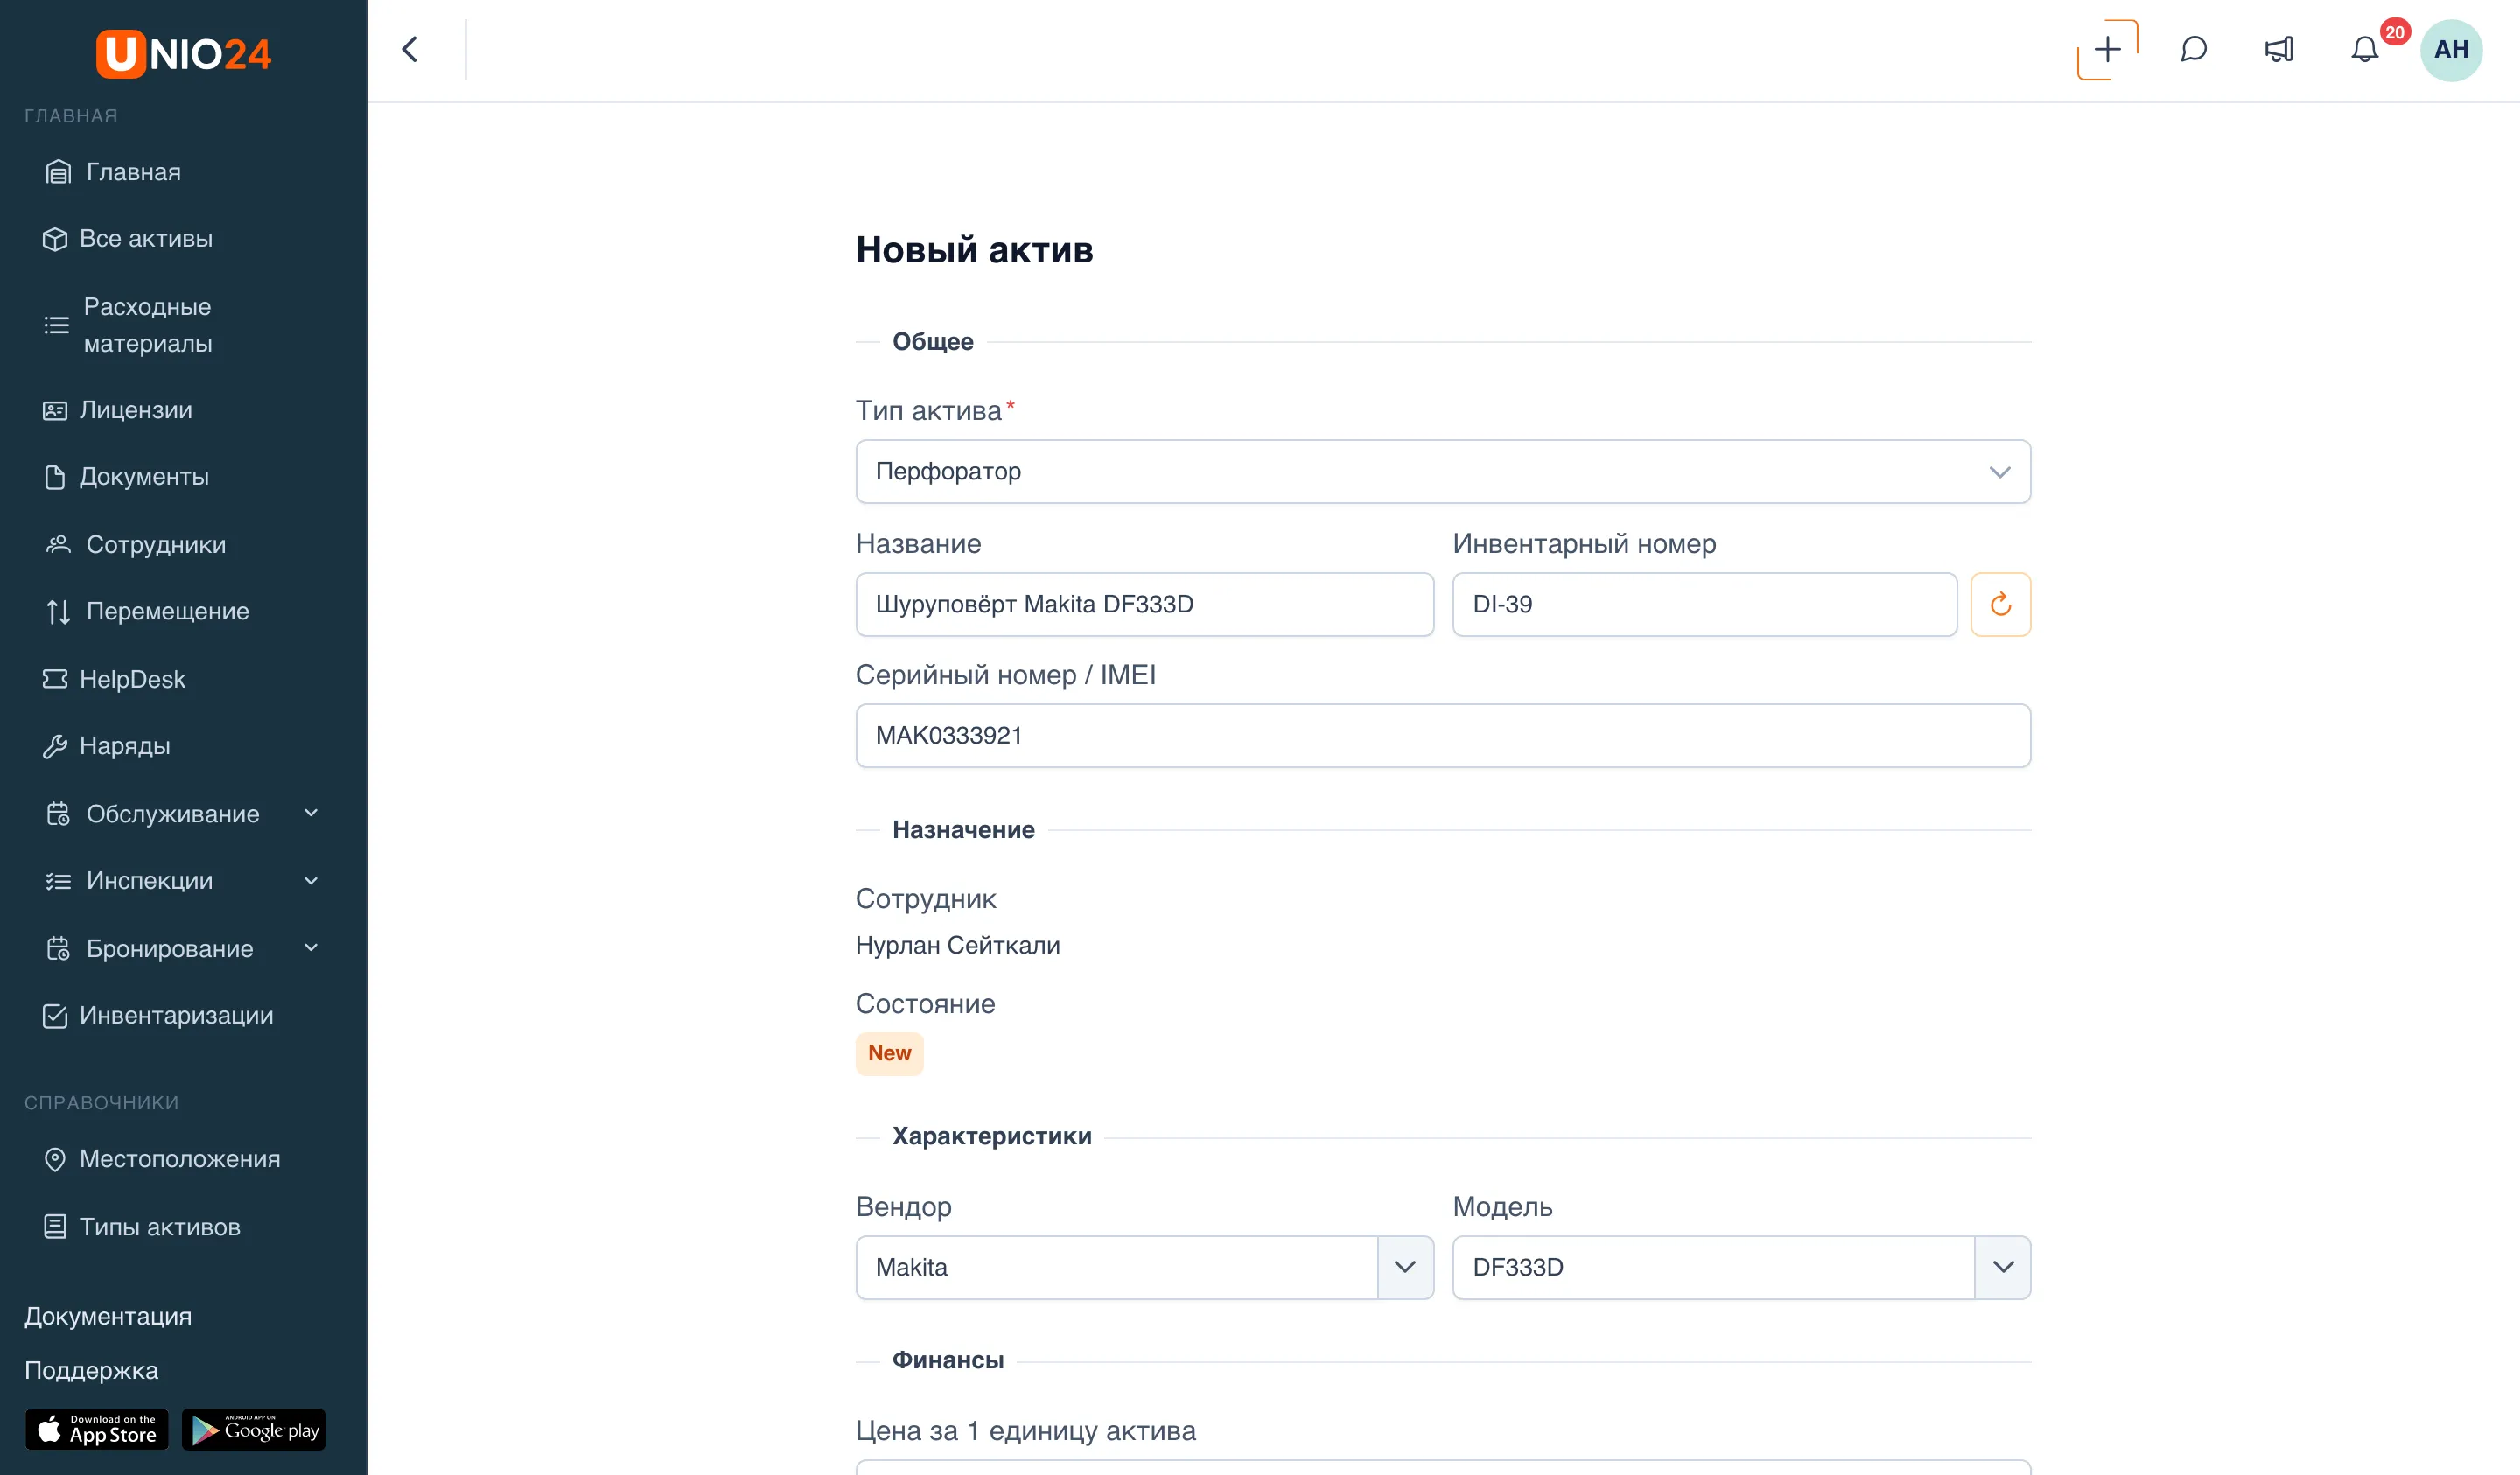The width and height of the screenshot is (2520, 1475).
Task: Open the megaphone announcements icon
Action: [2279, 49]
